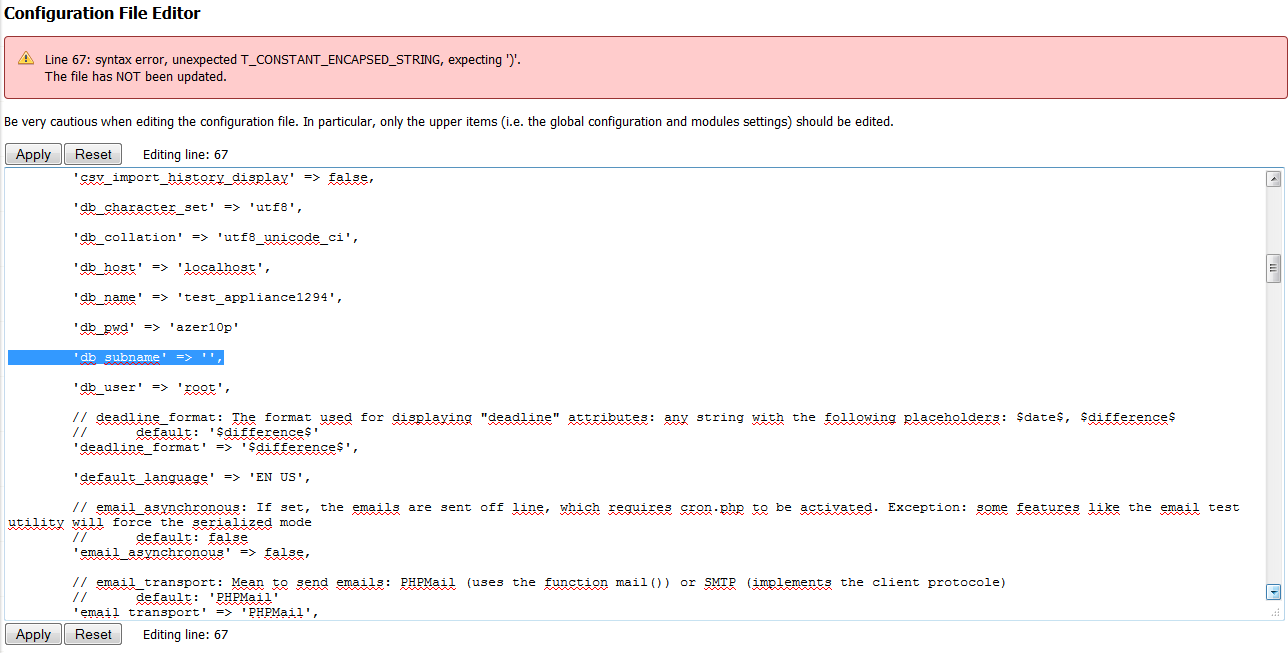Grab the vertical scrollbar thumb

point(1273,267)
